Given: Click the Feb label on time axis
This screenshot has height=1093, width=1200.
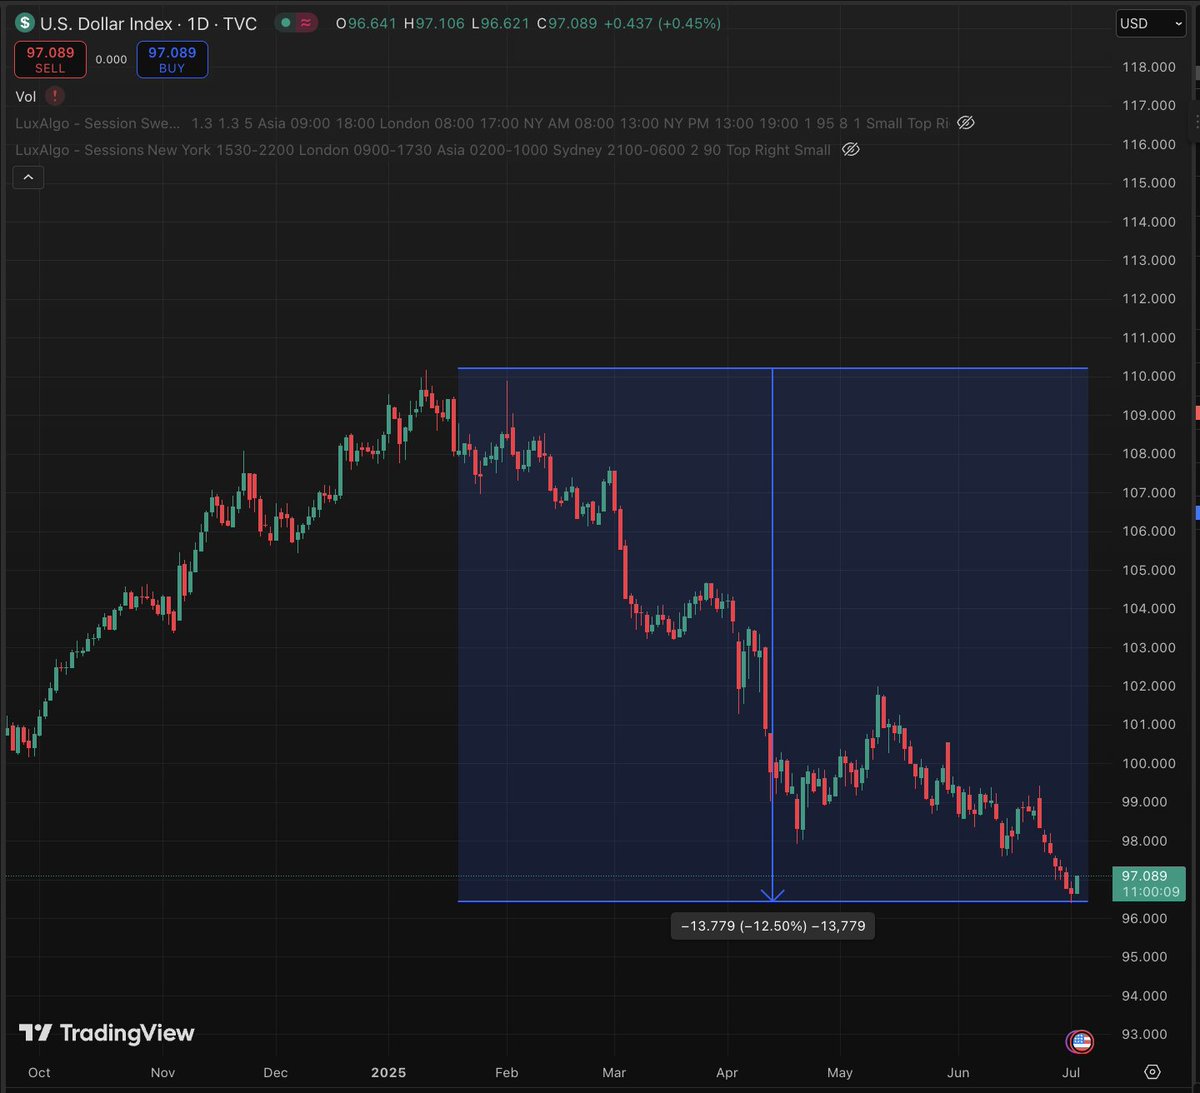Looking at the screenshot, I should click(507, 1072).
